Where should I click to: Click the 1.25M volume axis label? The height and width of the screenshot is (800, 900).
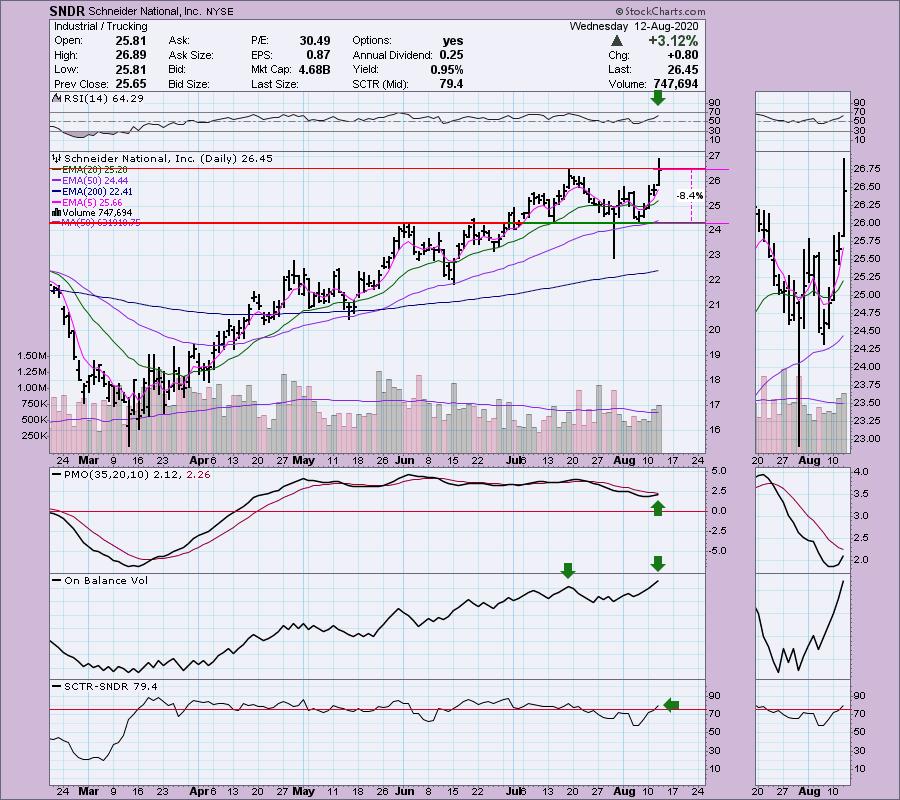pos(32,372)
